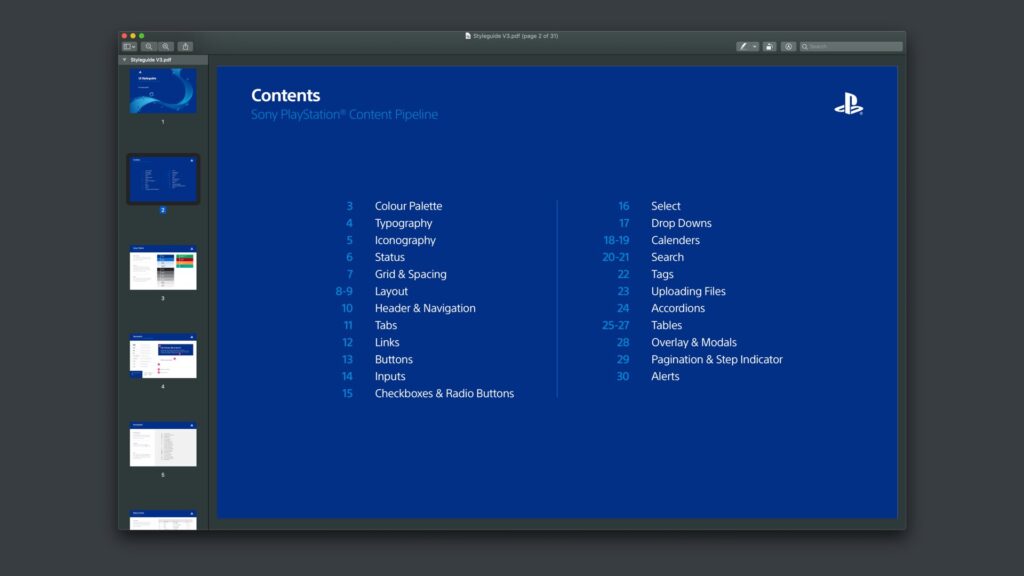1024x576 pixels.
Task: Click the rotate page icon
Action: point(769,46)
